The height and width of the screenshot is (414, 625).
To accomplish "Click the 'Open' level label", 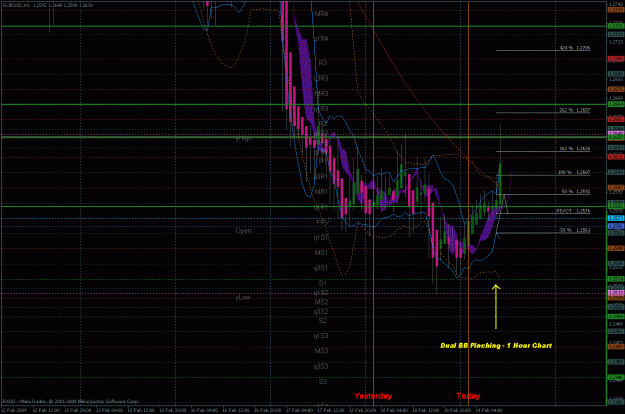I will 243,230.
